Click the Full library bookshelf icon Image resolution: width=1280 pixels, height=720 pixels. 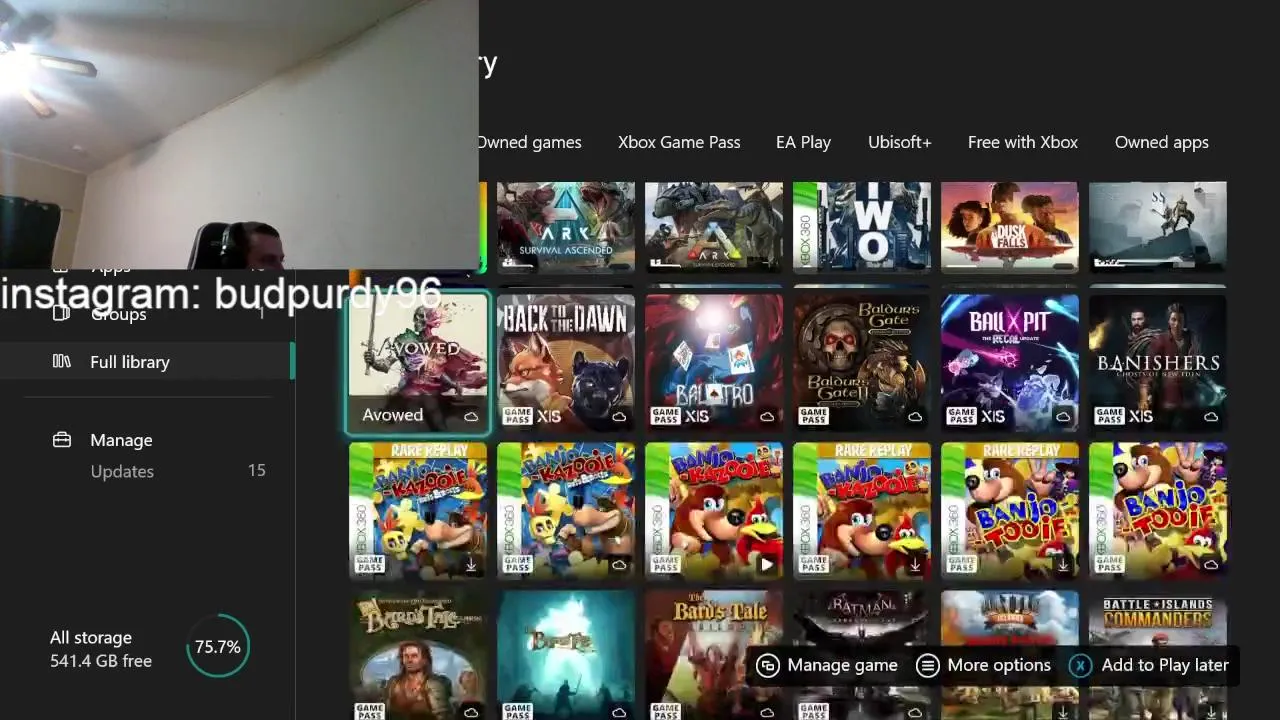pos(62,361)
